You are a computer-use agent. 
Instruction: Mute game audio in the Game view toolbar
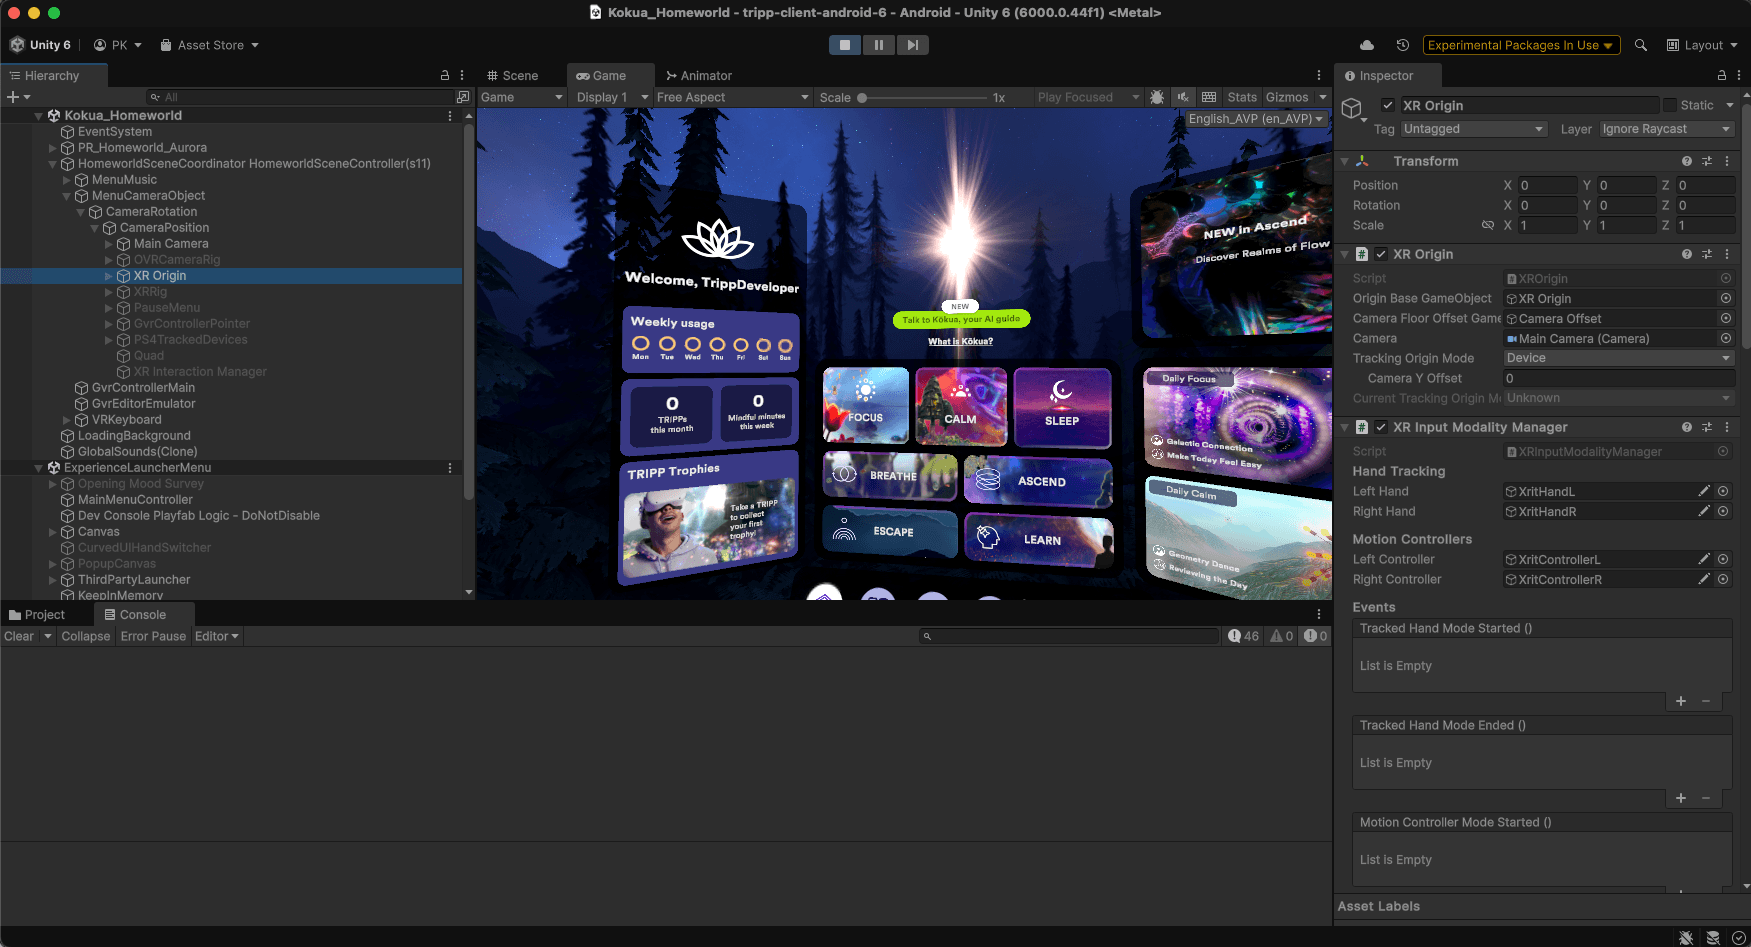[1183, 97]
